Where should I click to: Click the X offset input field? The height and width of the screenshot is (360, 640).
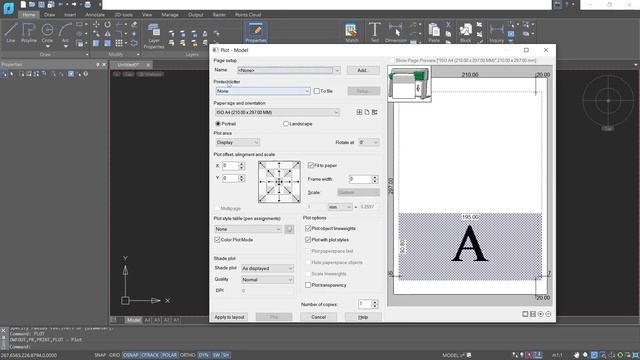click(x=230, y=166)
